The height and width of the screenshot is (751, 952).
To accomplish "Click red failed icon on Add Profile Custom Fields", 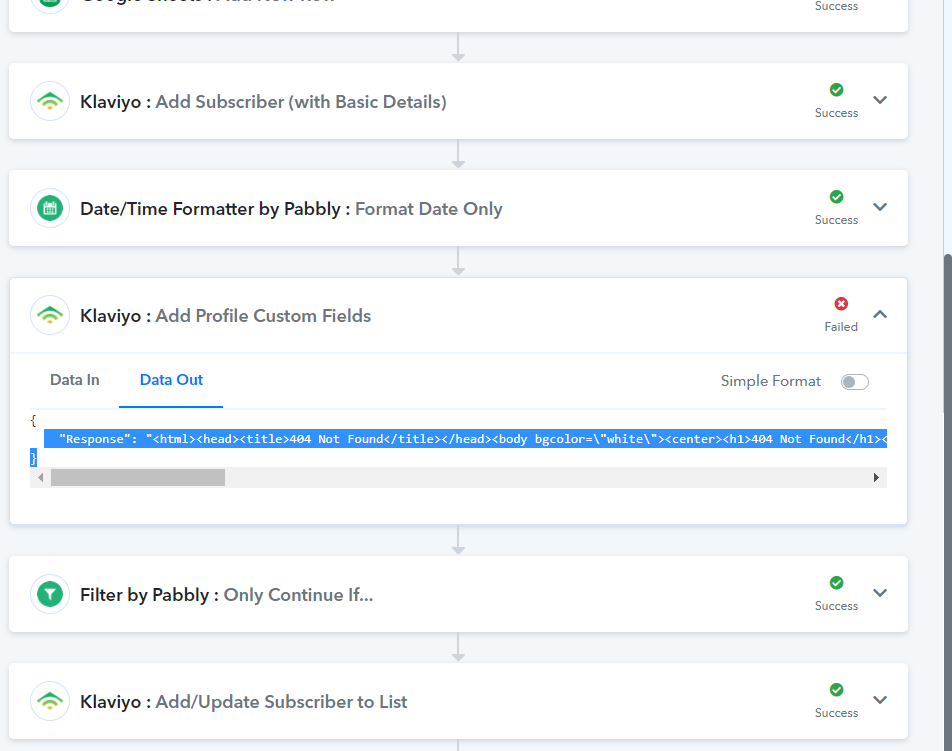I will (841, 304).
